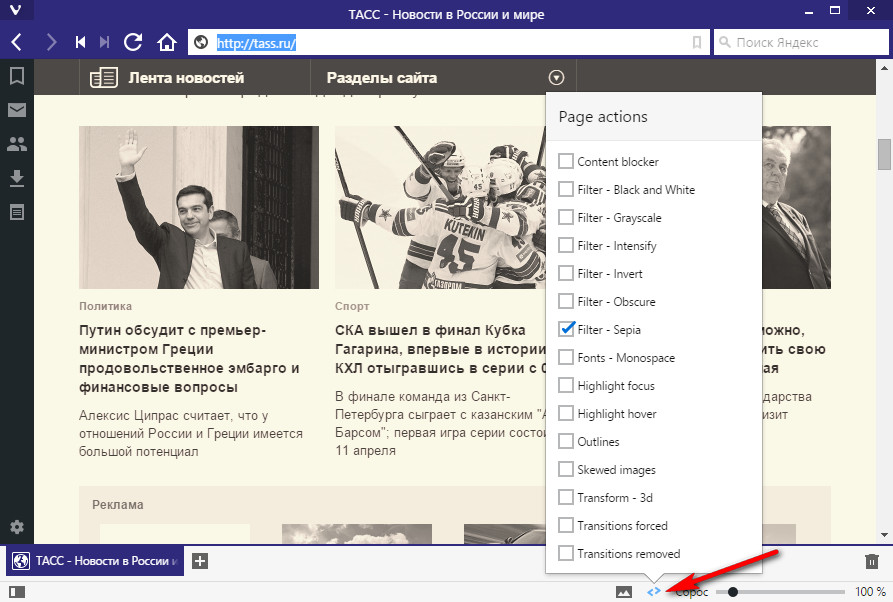The height and width of the screenshot is (602, 893).
Task: Open the Спорт category link
Action: [352, 306]
